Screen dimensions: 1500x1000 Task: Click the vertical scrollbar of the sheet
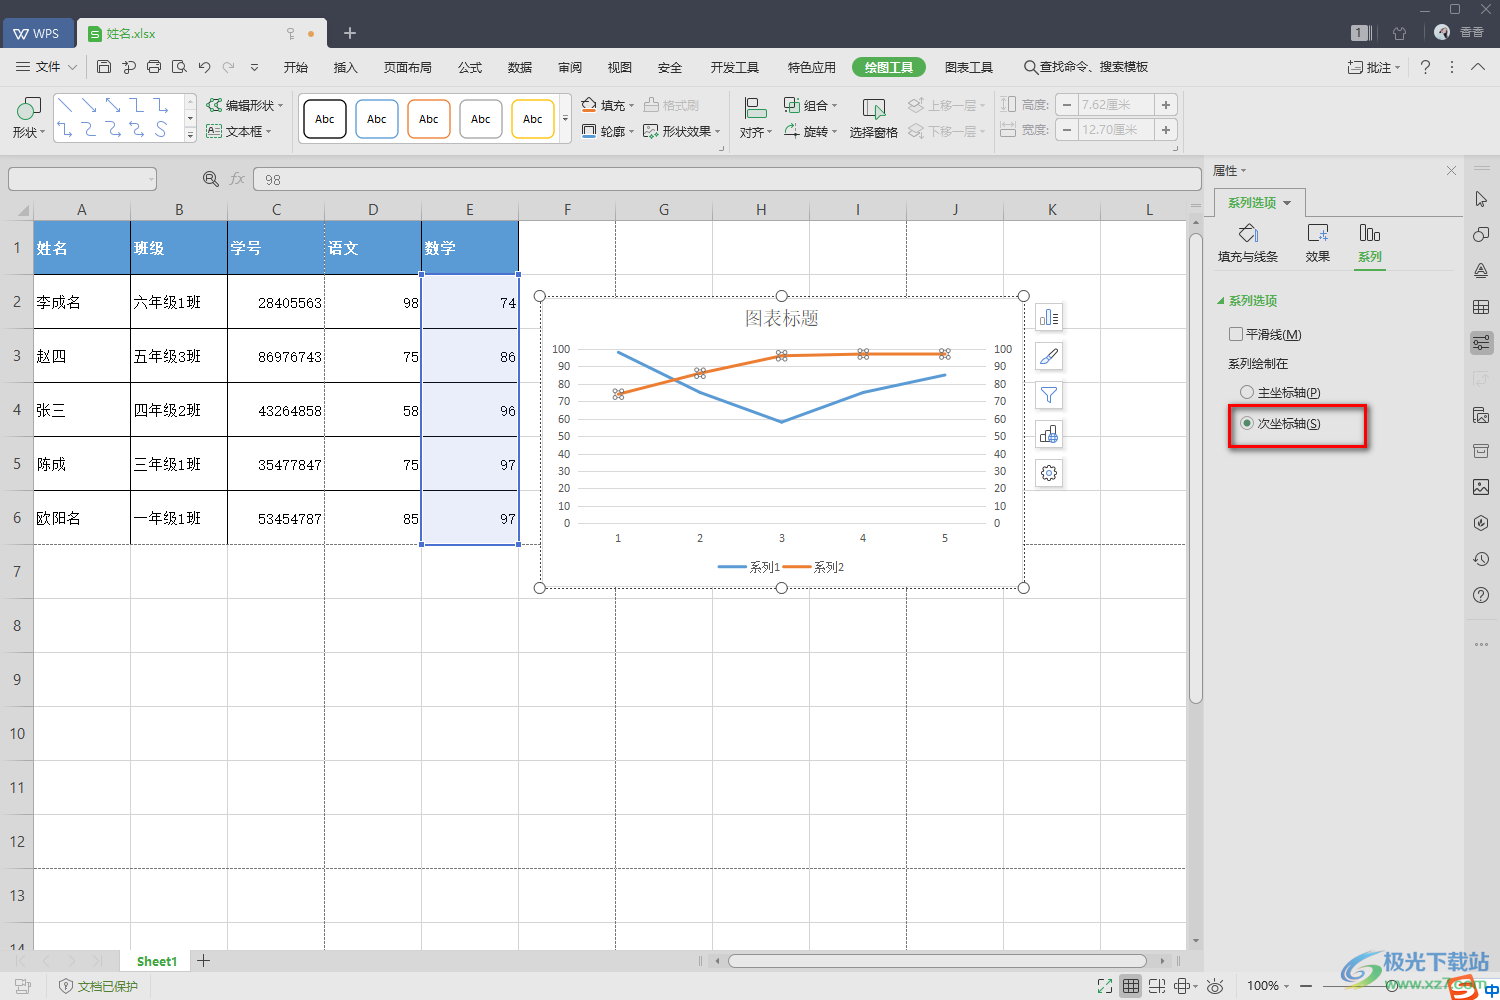(x=1195, y=470)
